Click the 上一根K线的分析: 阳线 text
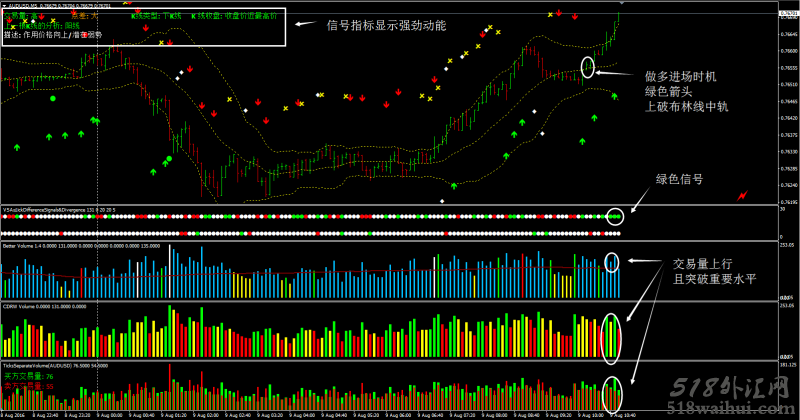The height and width of the screenshot is (420, 800). (42, 26)
